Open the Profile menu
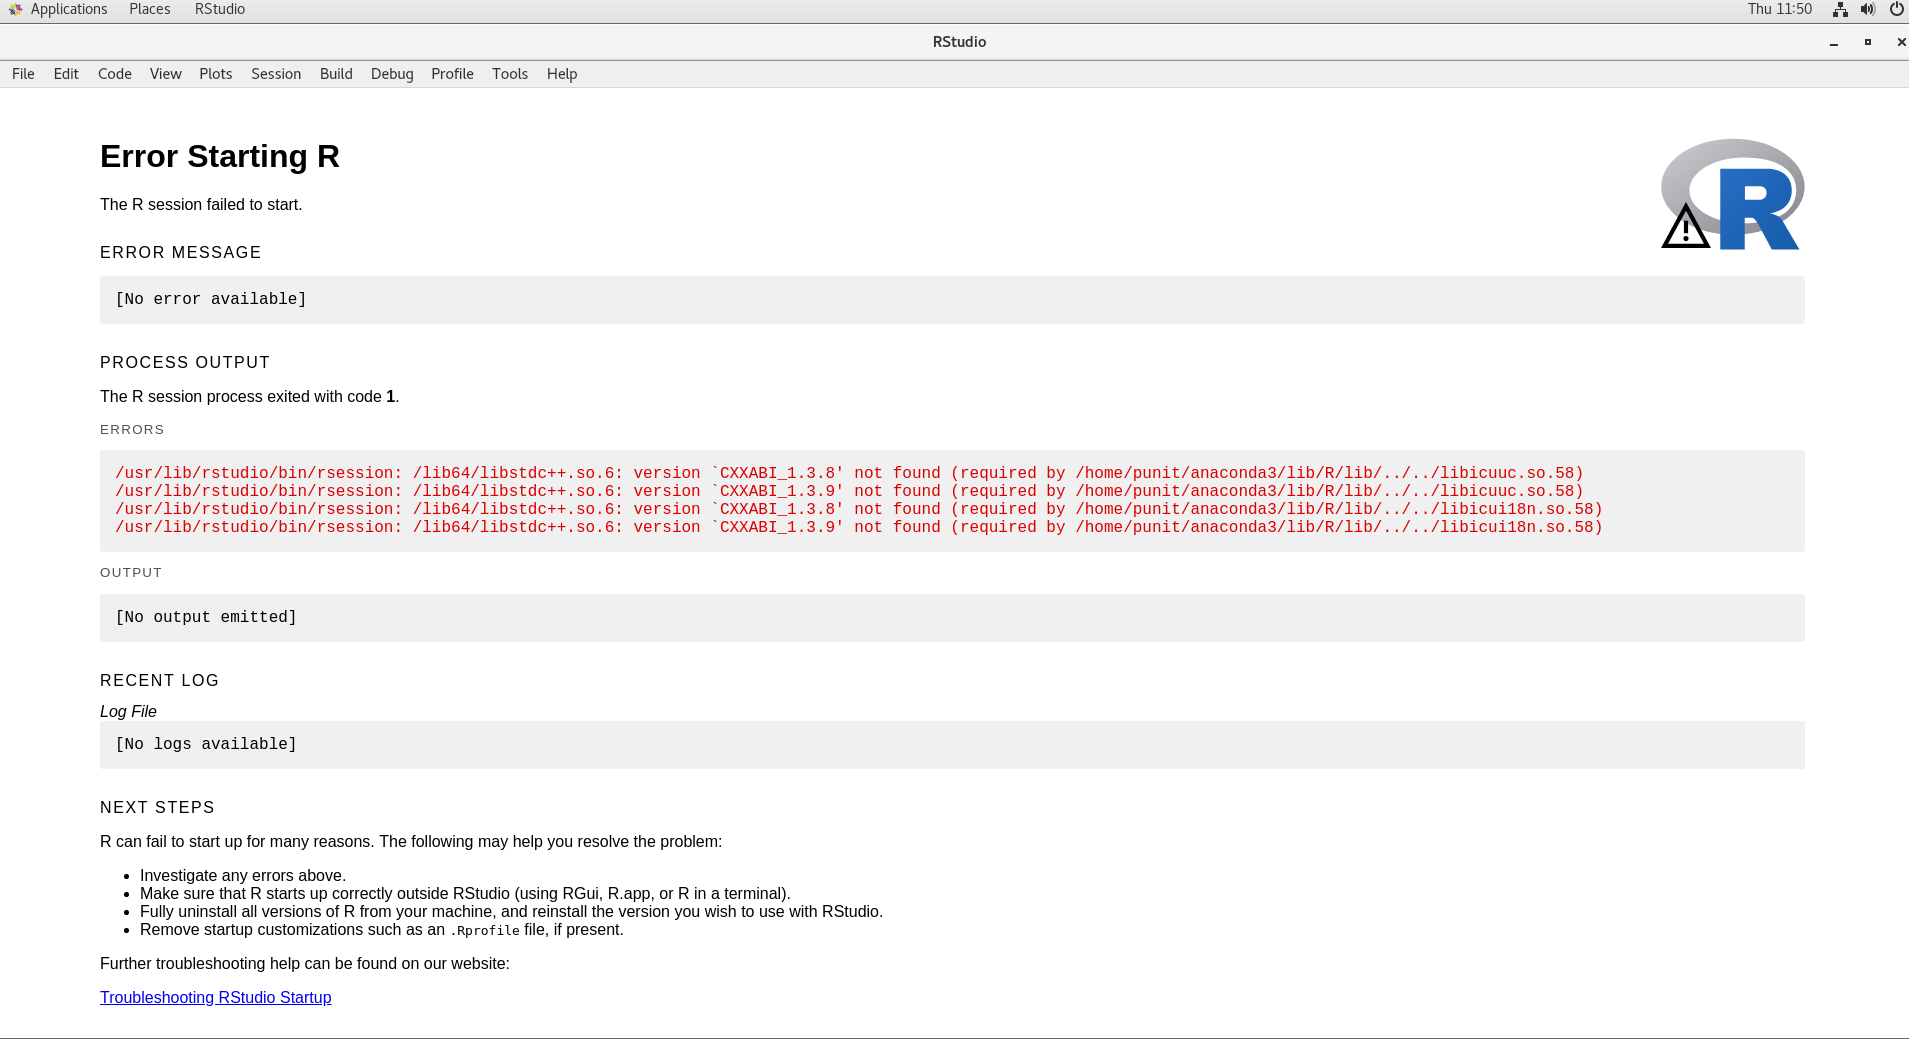The height and width of the screenshot is (1039, 1909). coord(452,73)
